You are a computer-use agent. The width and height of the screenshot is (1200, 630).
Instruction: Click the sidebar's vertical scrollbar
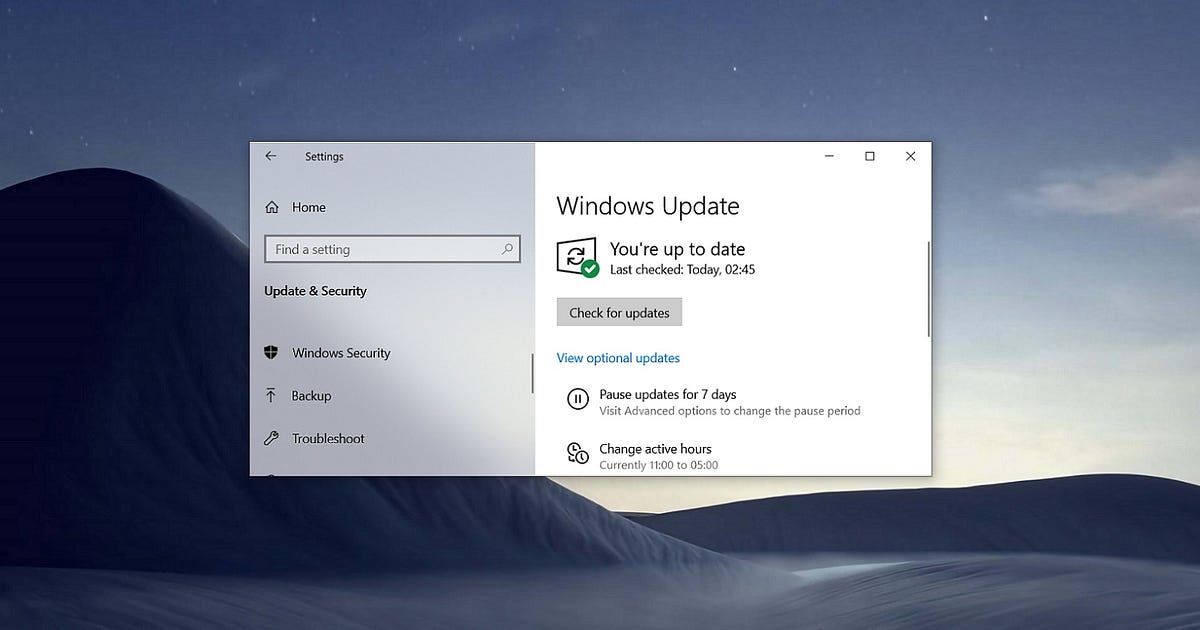click(532, 374)
